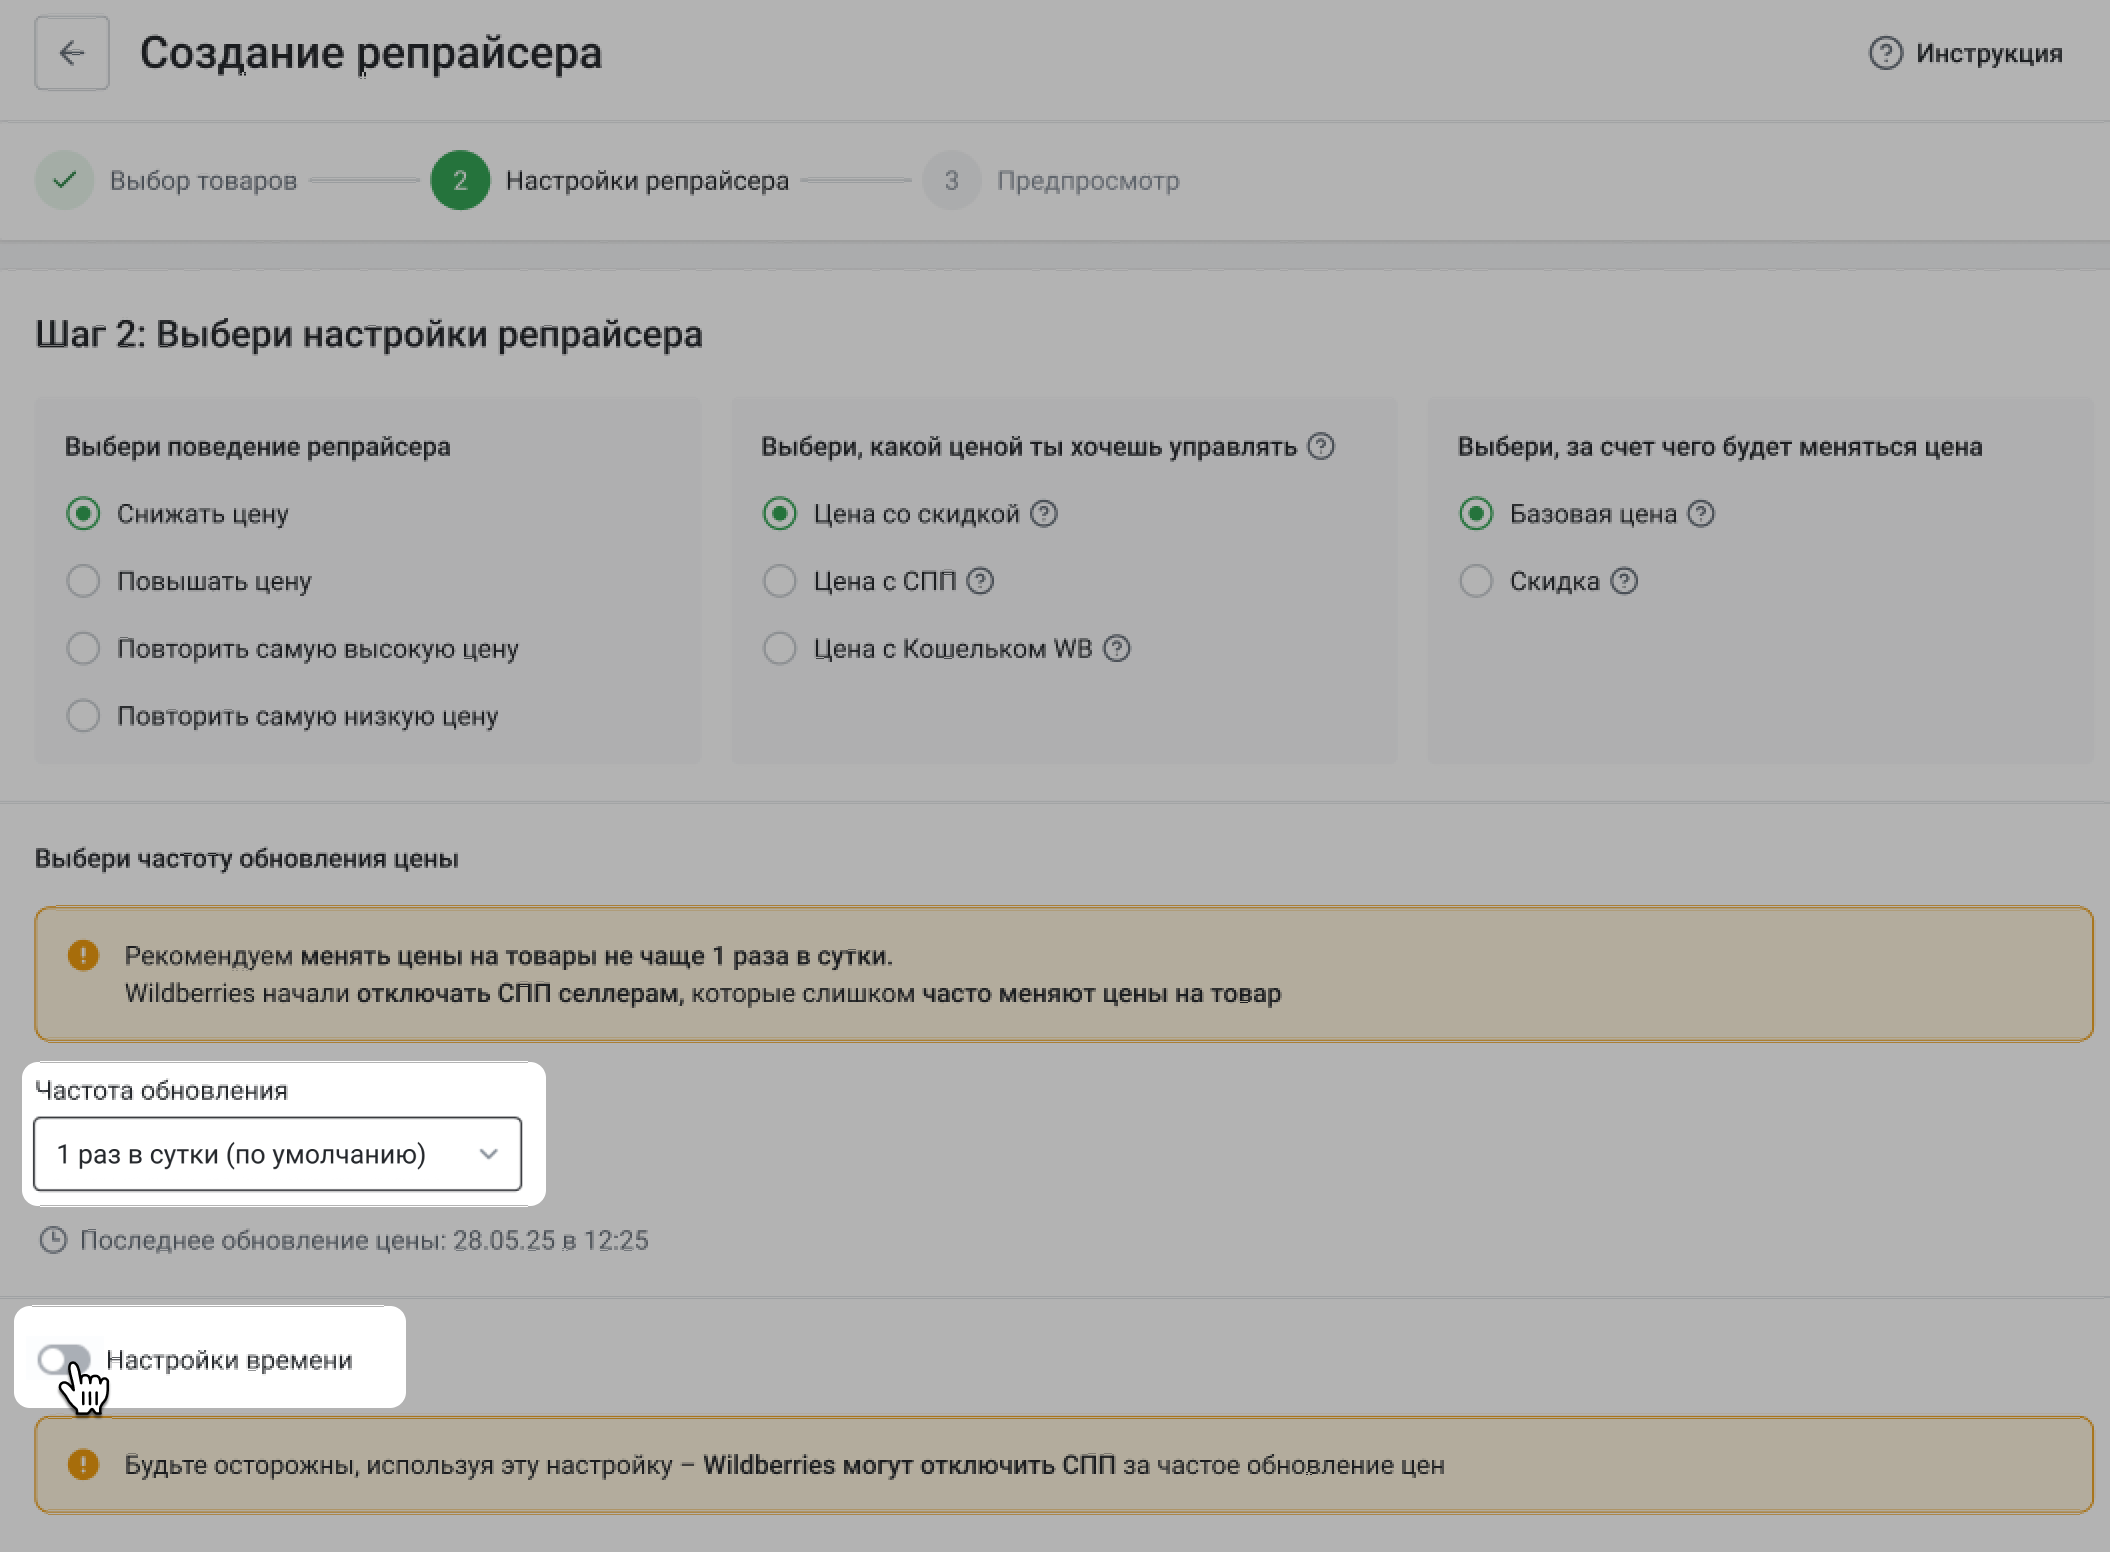Click the chevron arrow in the frequency dropdown

[x=489, y=1154]
